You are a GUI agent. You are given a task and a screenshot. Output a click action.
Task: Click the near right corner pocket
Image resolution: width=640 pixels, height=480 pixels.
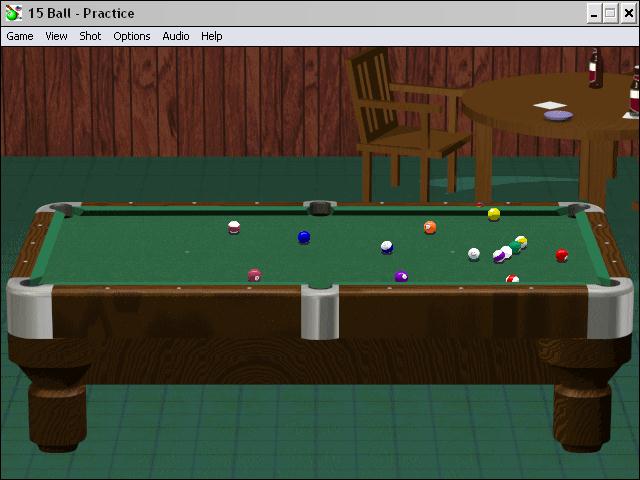coord(611,282)
